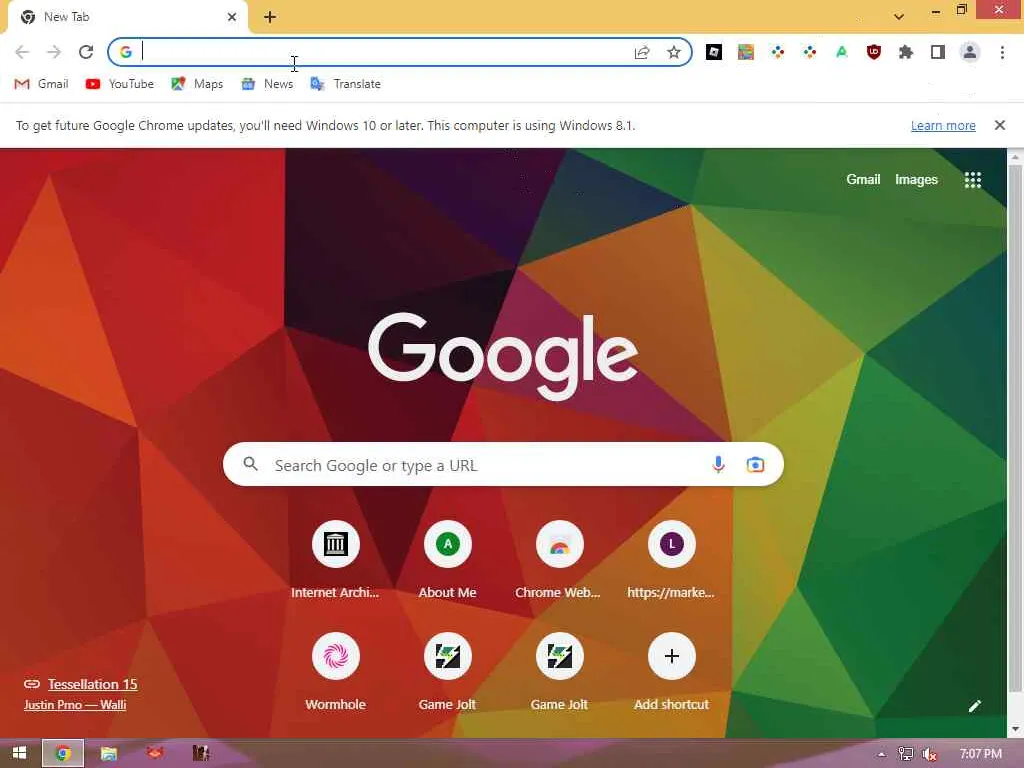Open the profile avatar menu
Screen dimensions: 1024x768
970,52
